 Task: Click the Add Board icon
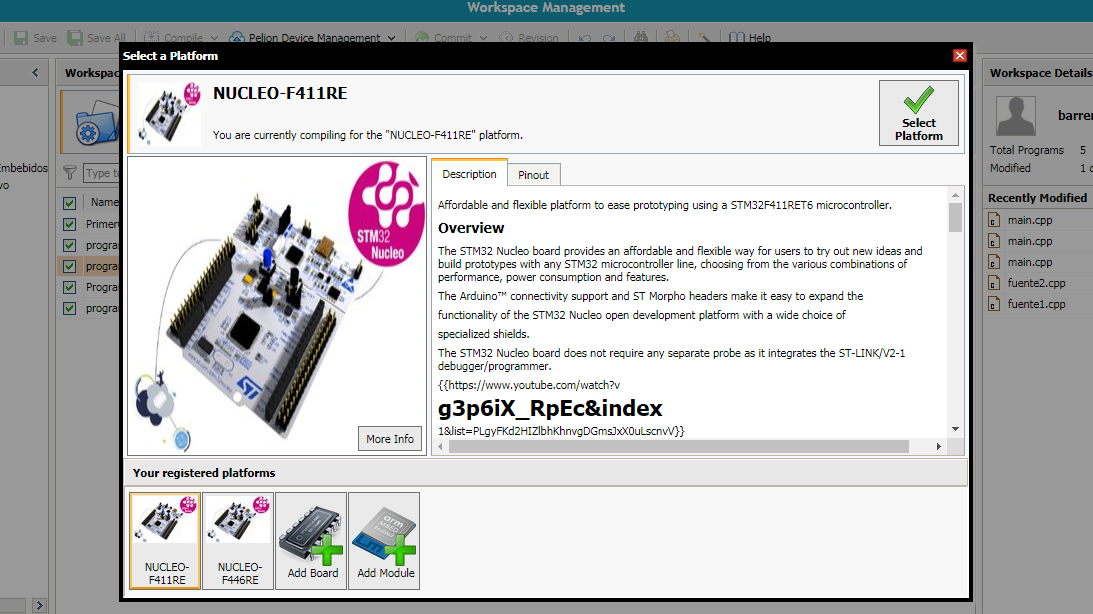click(312, 541)
